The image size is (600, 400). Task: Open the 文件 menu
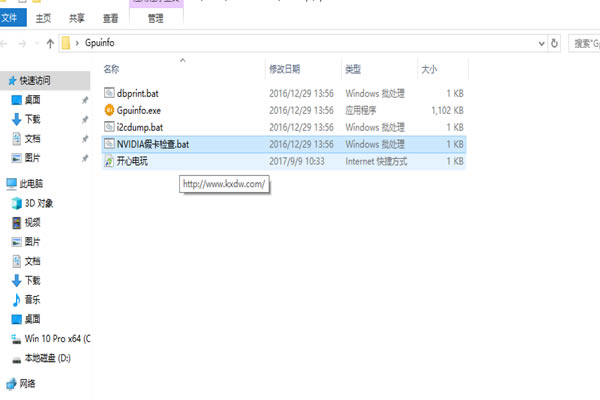[11, 18]
